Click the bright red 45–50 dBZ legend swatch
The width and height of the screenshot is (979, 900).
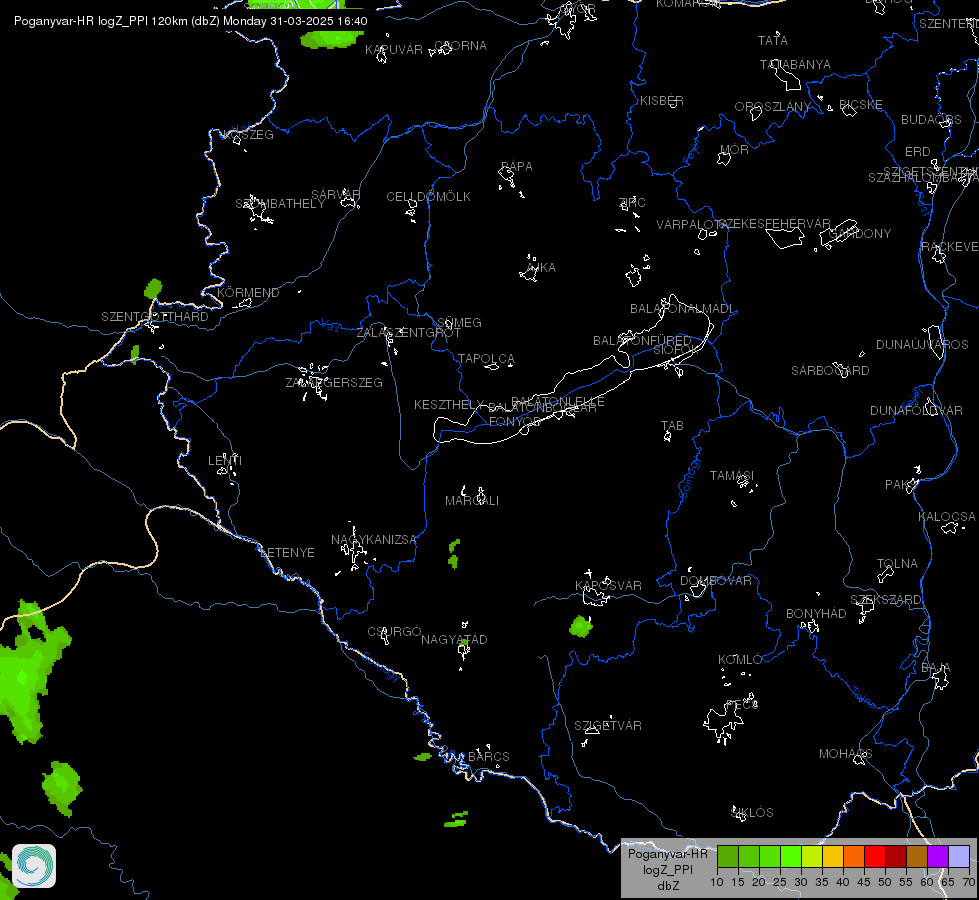[875, 856]
